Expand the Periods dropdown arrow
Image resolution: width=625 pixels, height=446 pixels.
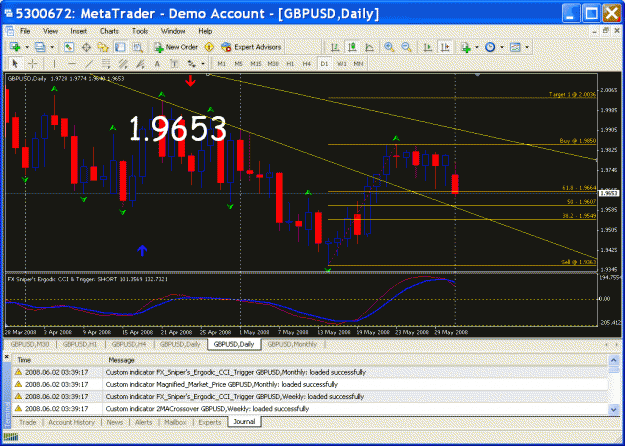(502, 47)
